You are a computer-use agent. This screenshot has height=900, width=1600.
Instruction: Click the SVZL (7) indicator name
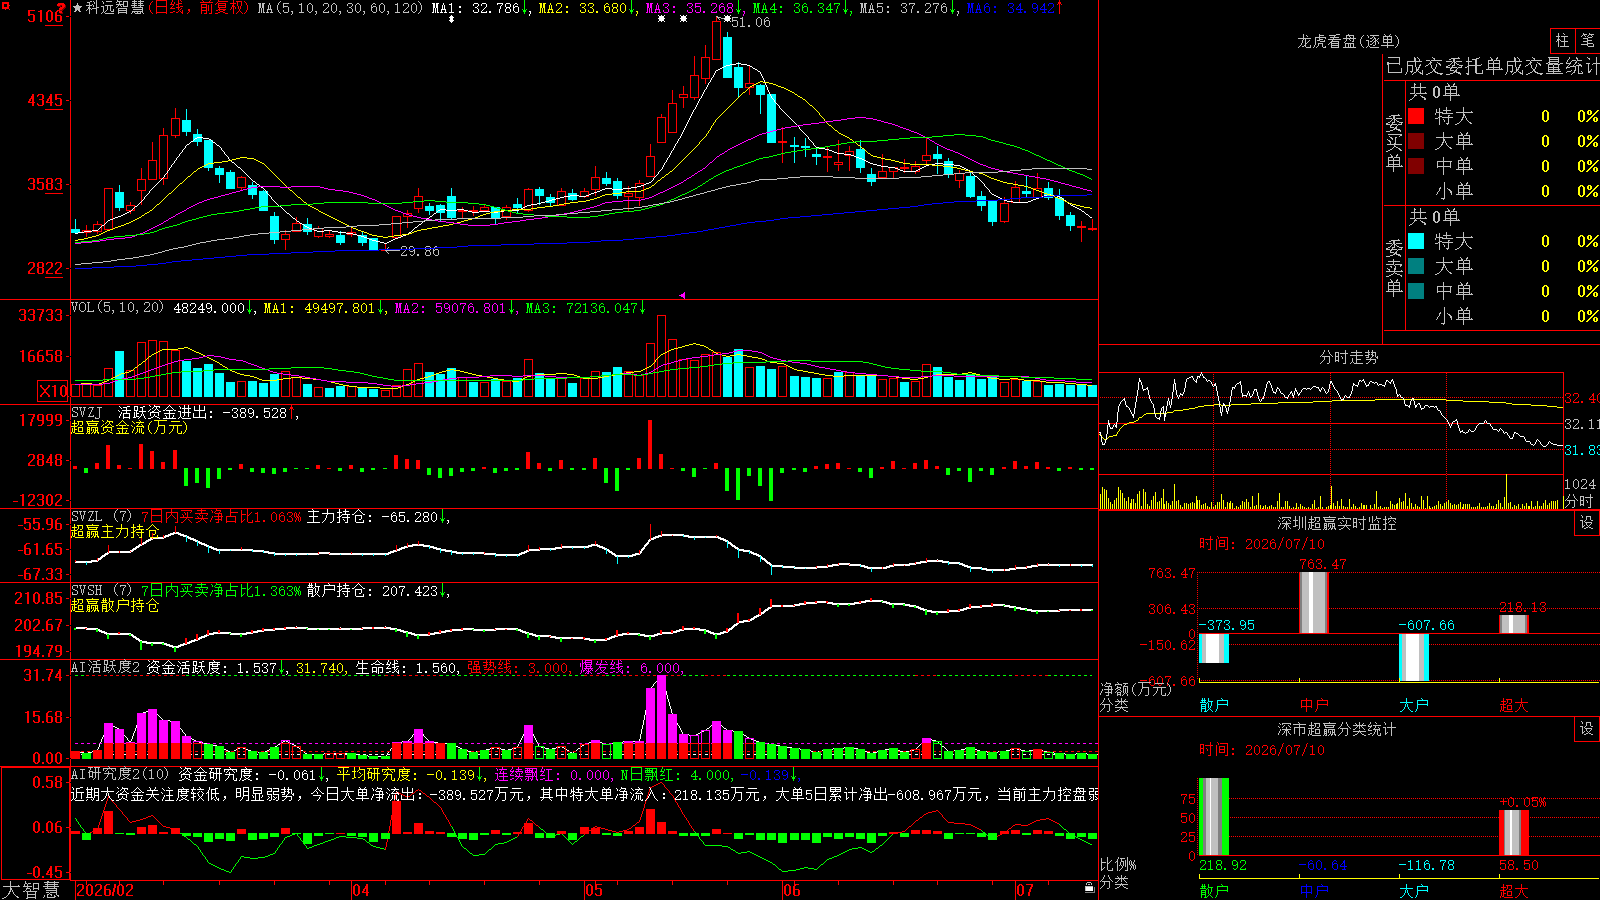tap(101, 517)
